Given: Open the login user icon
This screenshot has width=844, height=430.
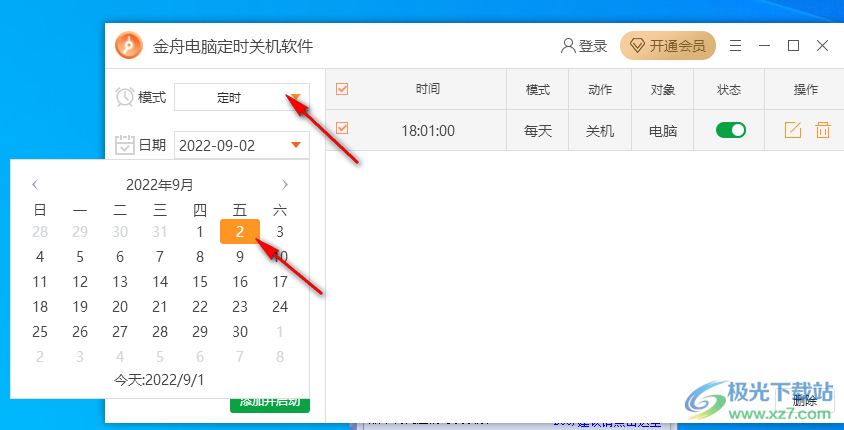Looking at the screenshot, I should tap(568, 46).
